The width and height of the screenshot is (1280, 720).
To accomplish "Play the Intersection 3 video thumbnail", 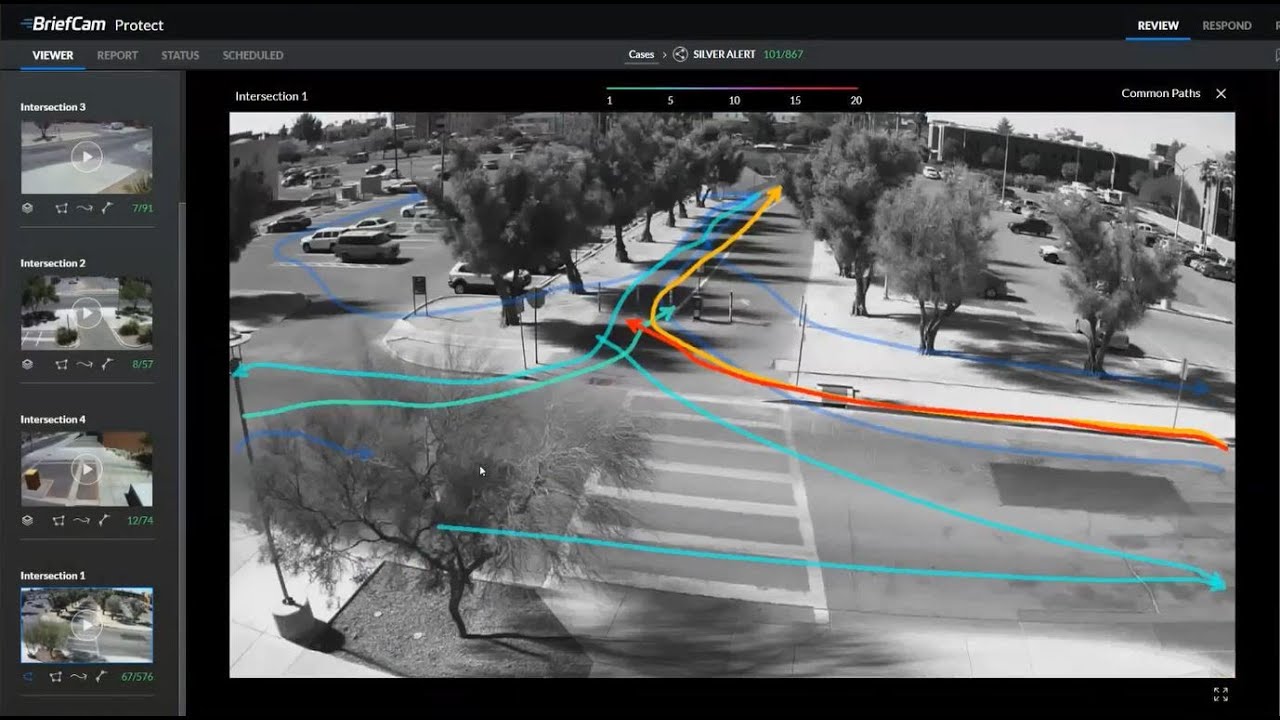I will point(86,157).
